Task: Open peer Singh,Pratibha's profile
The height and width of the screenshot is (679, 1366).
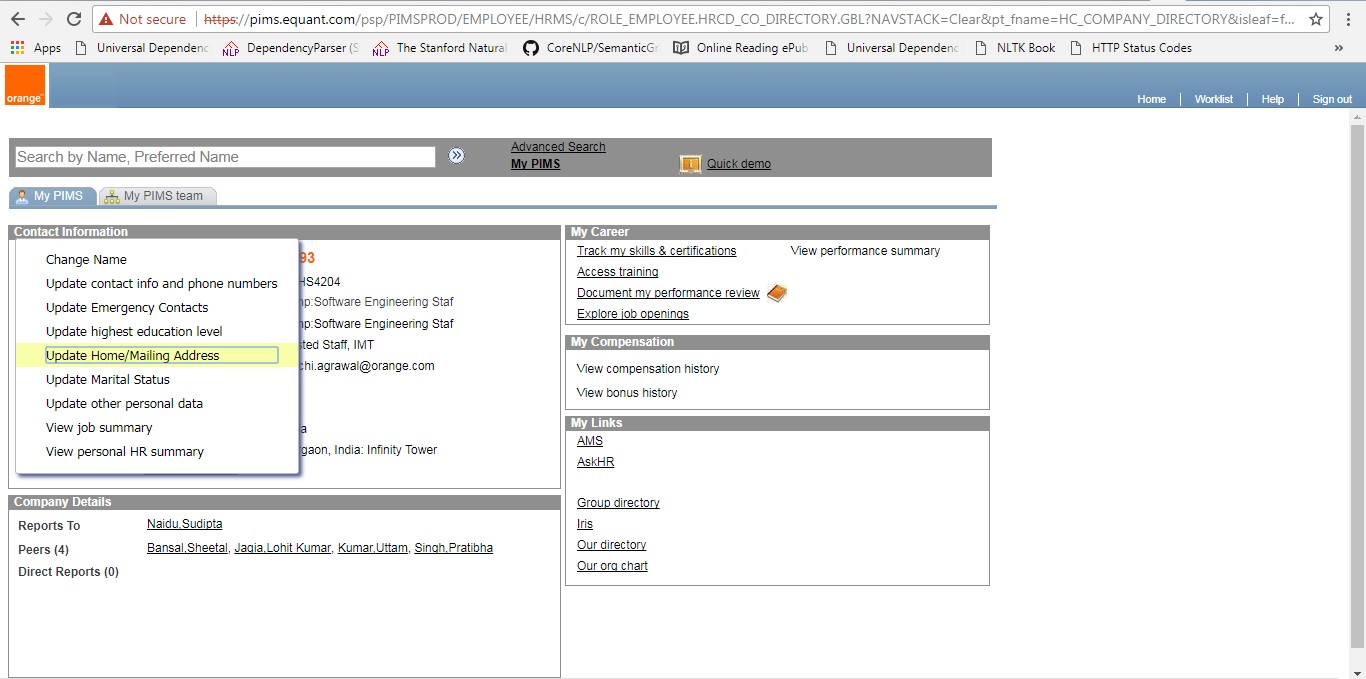Action: (453, 548)
